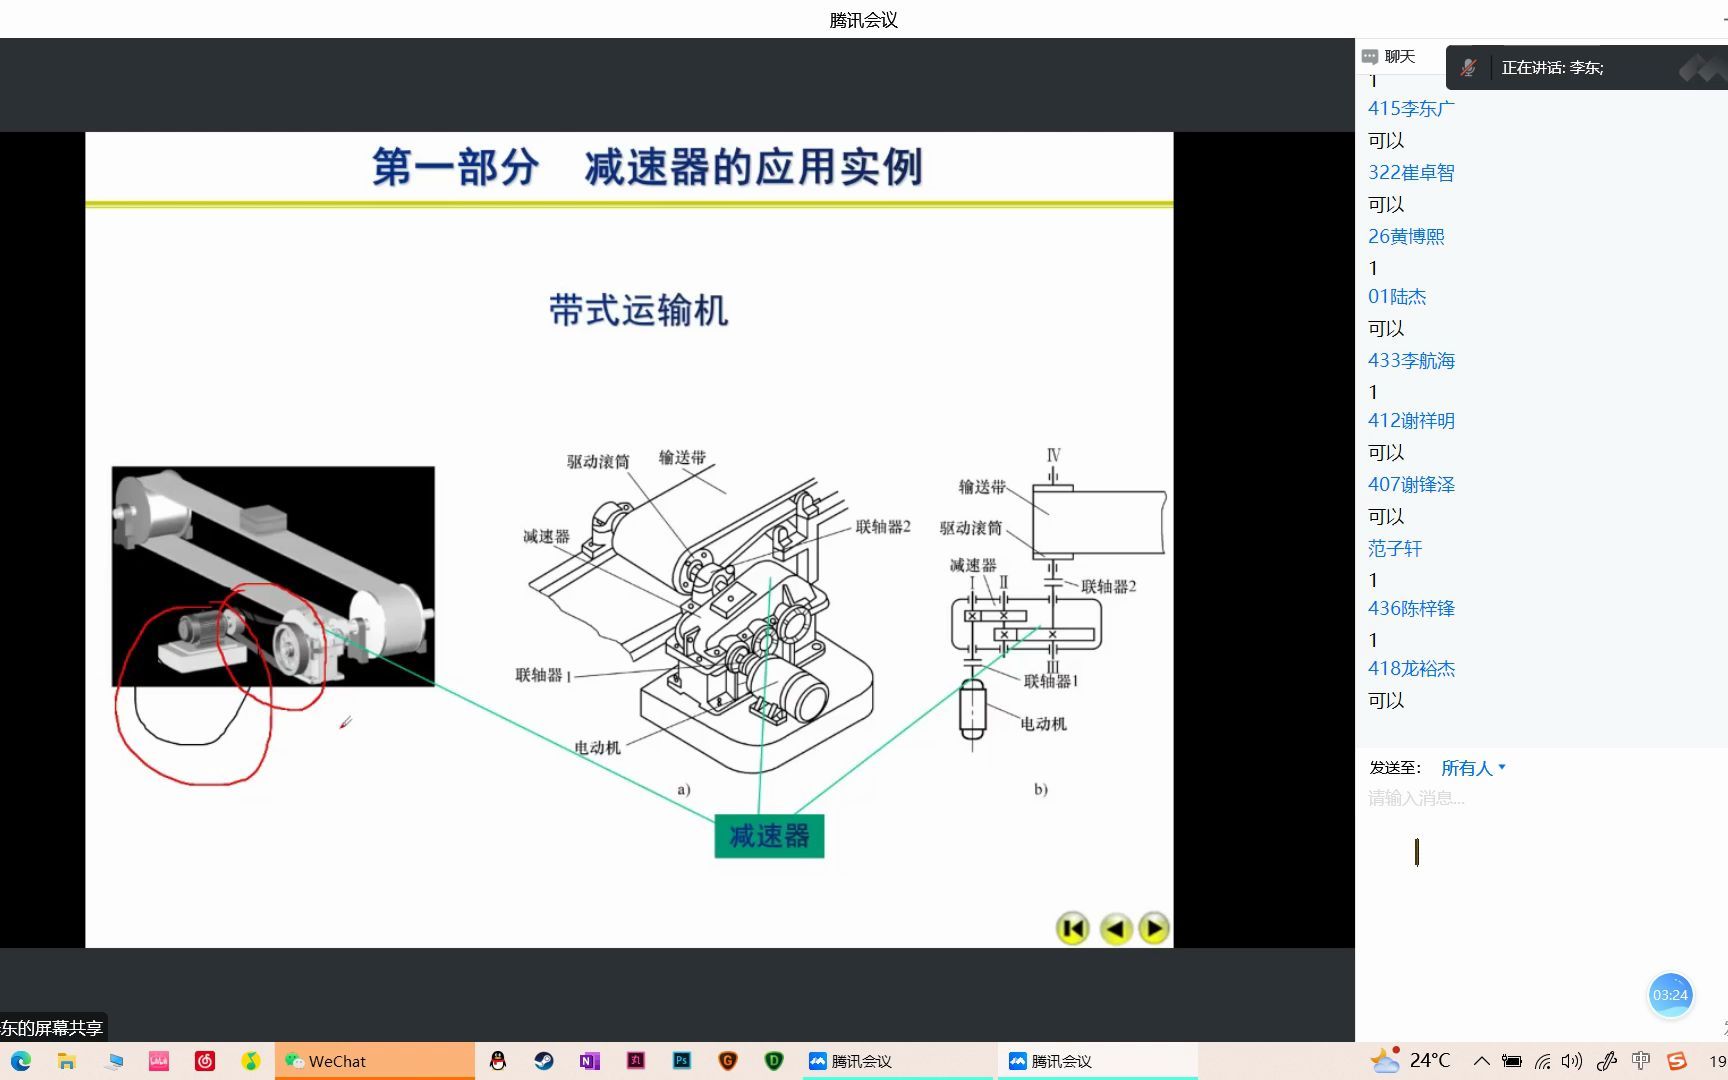Click chat sender name 415李东广

[1411, 108]
